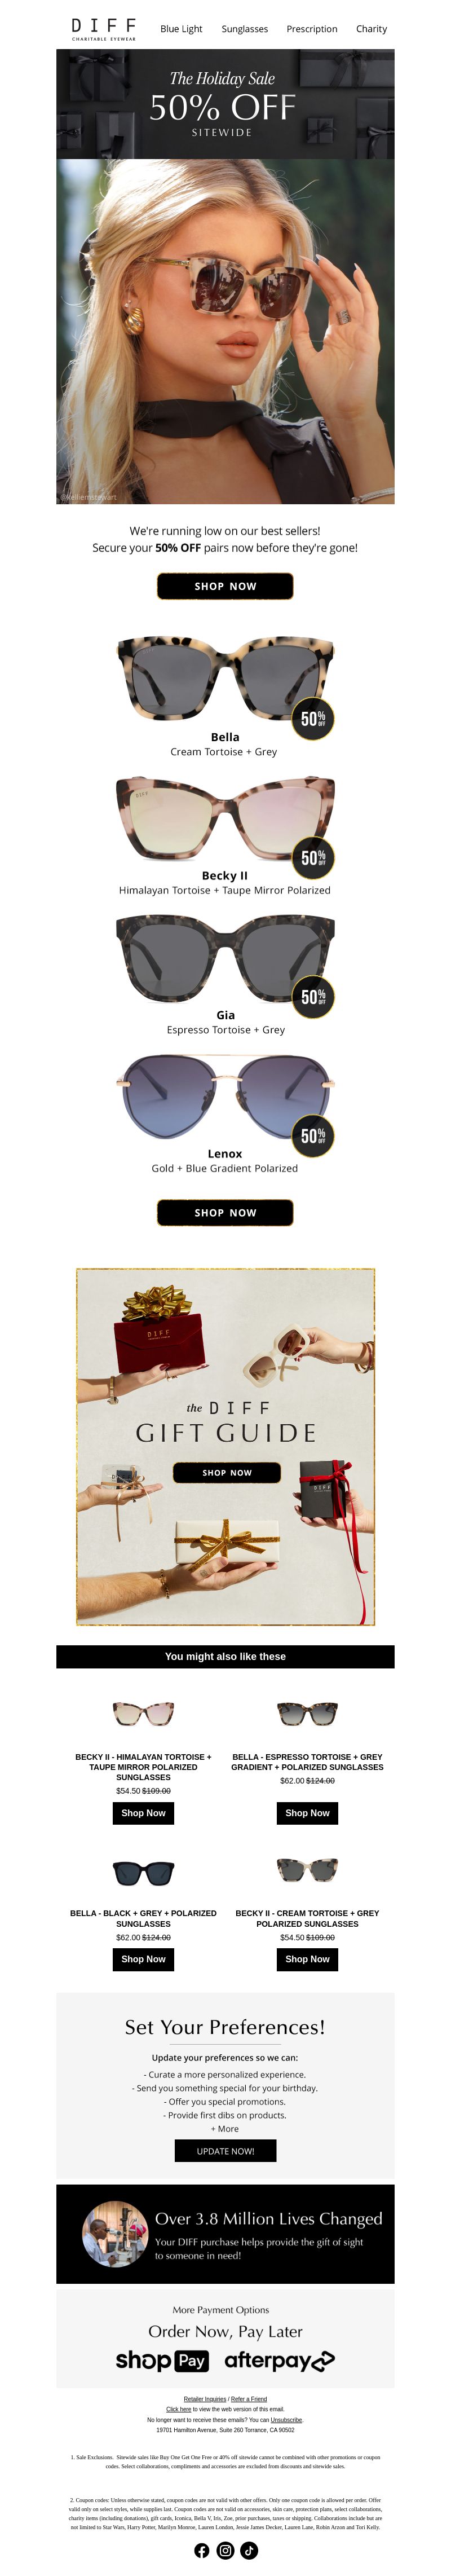
Task: Follow the Unsubscribe link
Action: tap(286, 2420)
